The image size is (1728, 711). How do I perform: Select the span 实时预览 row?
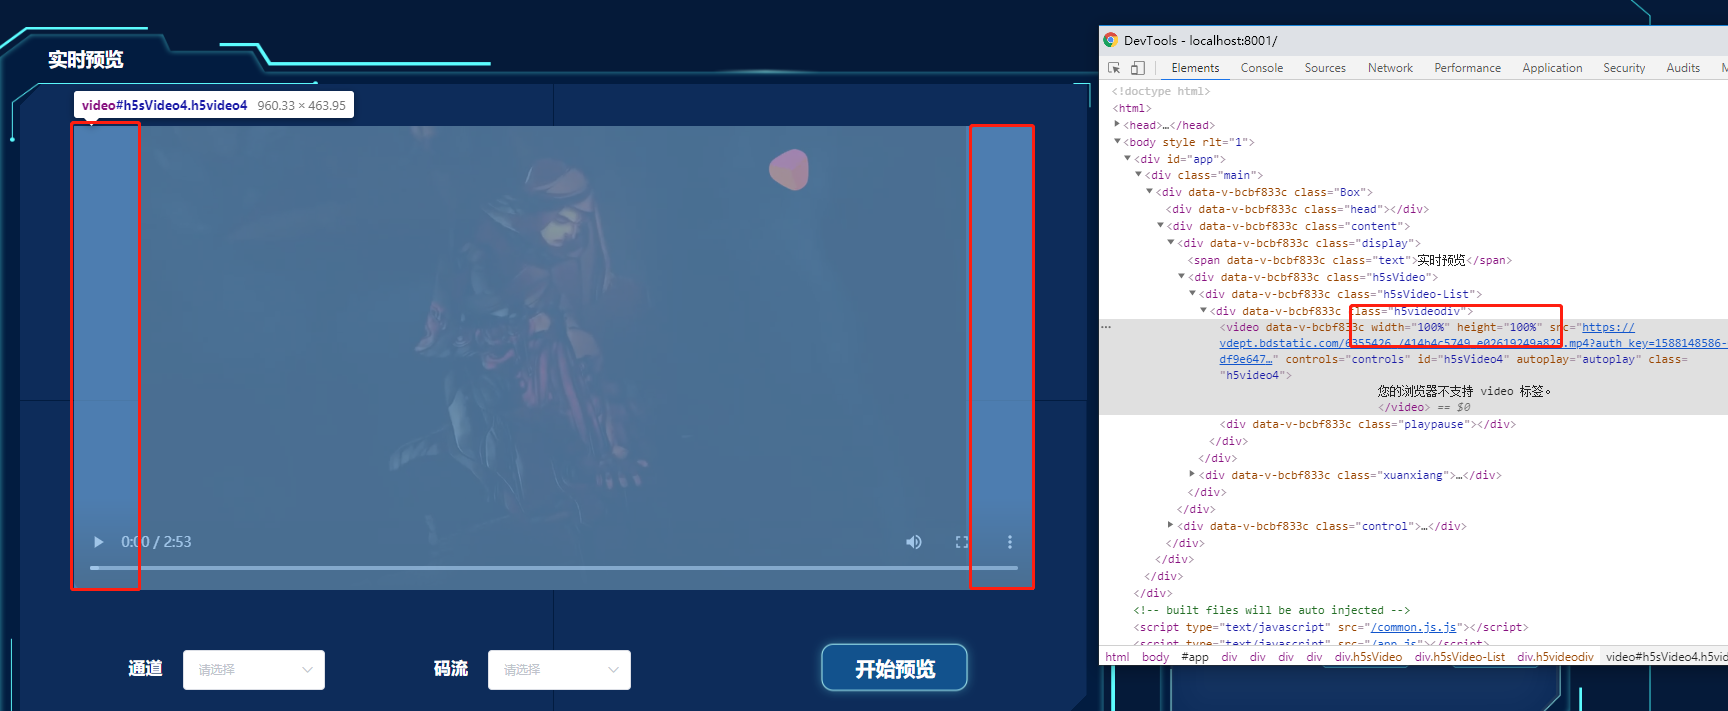pos(1349,260)
